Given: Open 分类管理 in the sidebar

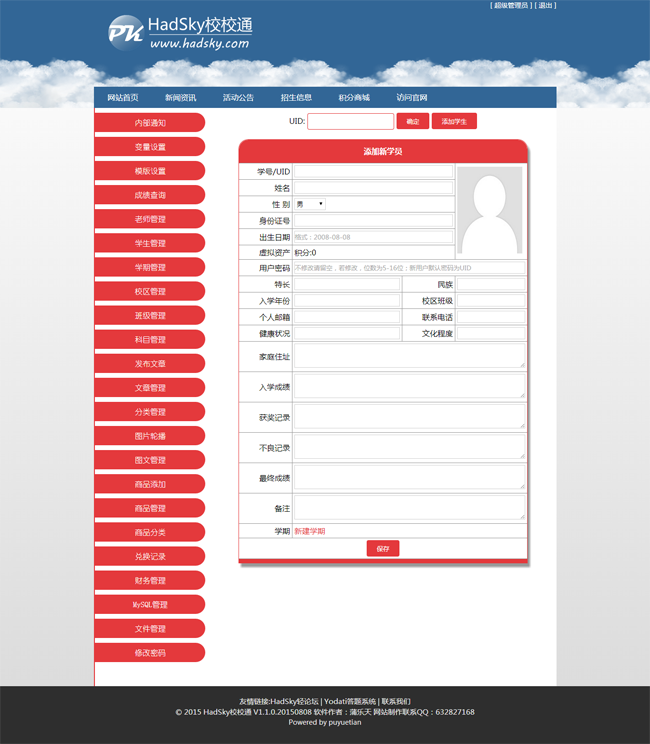Looking at the screenshot, I should point(150,412).
